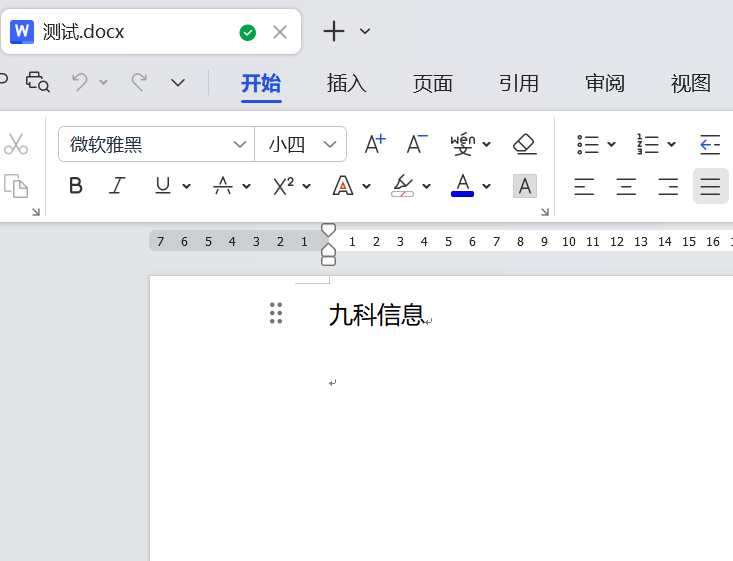Toggle bold formatting
The width and height of the screenshot is (733, 561).
click(x=76, y=186)
